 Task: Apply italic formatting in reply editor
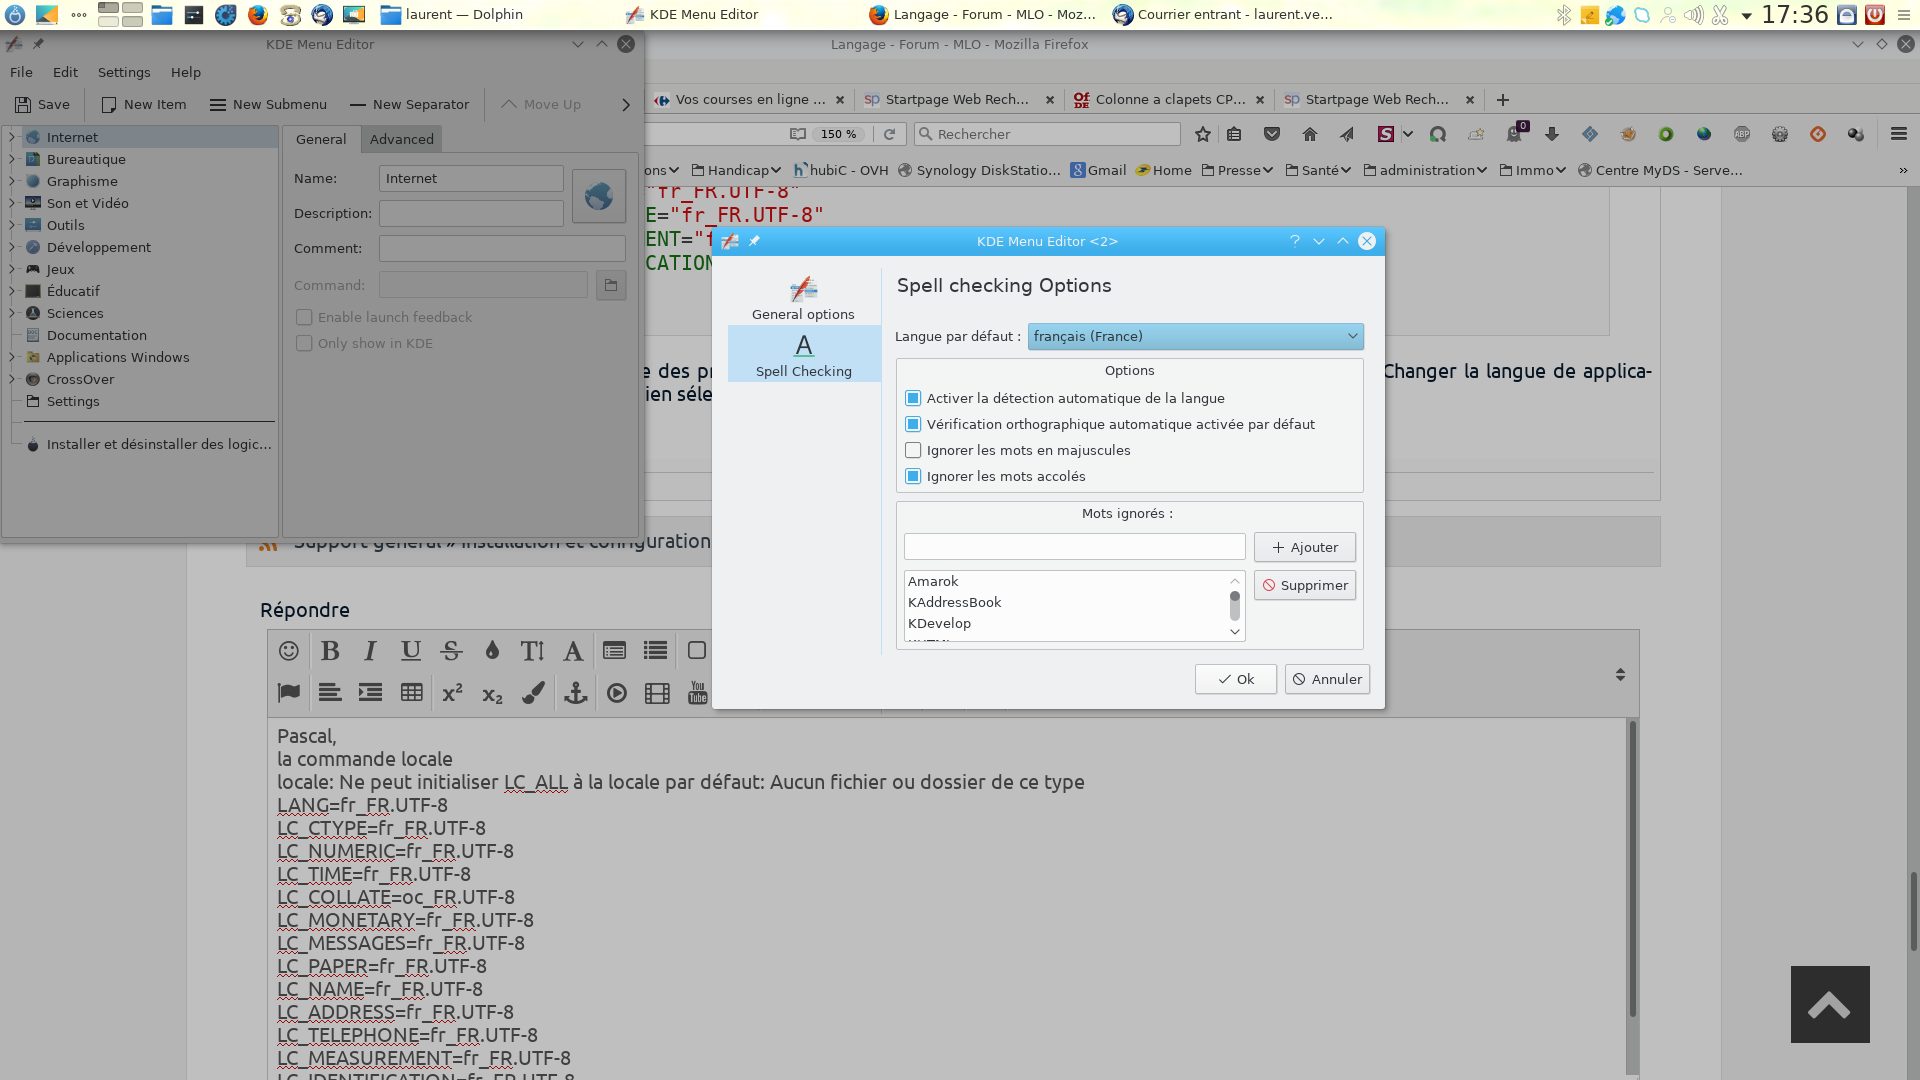(x=370, y=651)
